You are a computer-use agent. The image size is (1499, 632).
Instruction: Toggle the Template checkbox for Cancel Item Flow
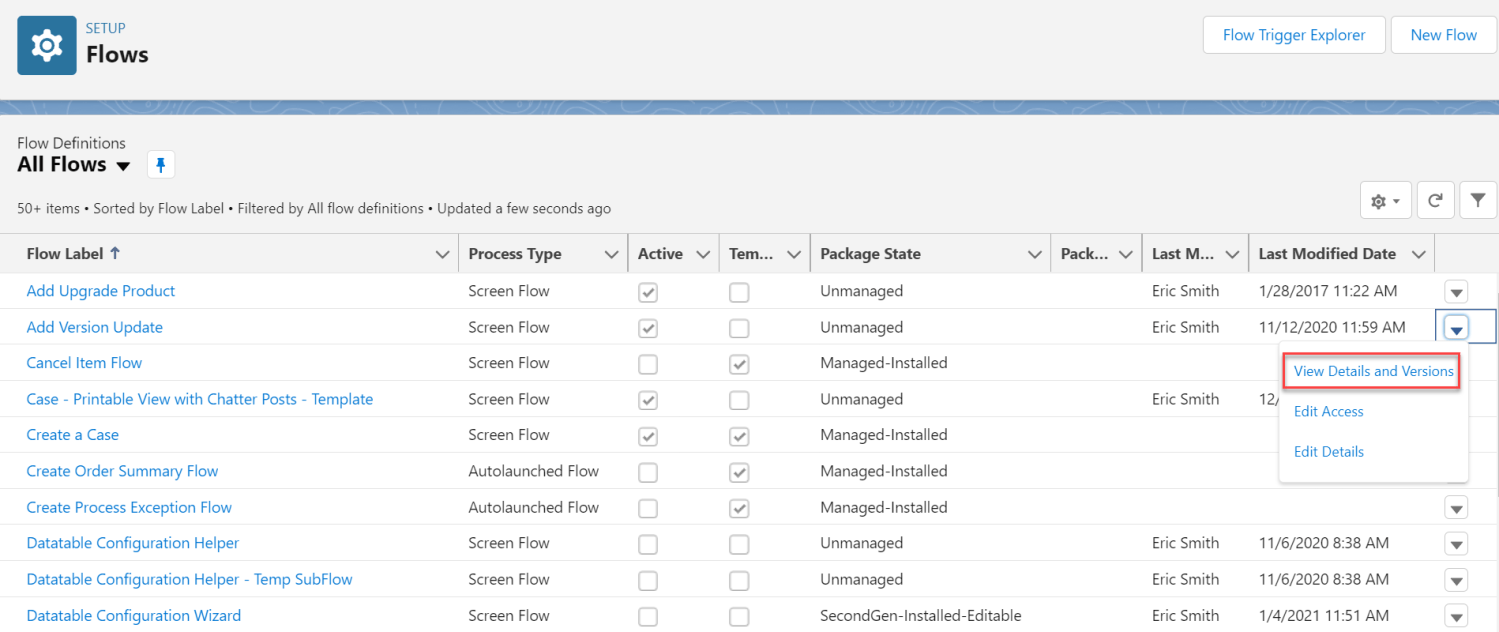(739, 364)
